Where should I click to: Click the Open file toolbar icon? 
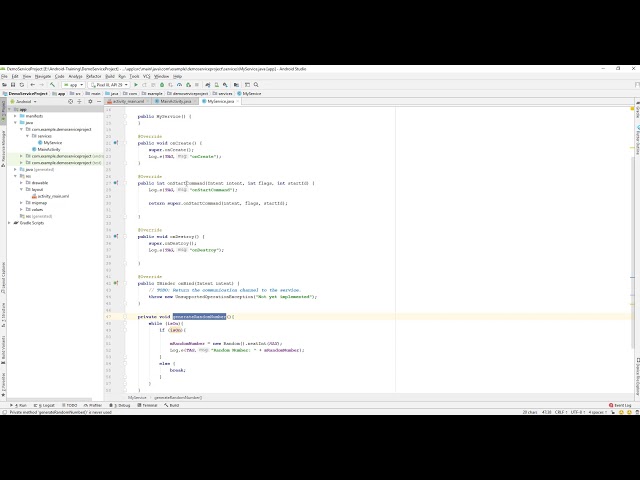4,85
